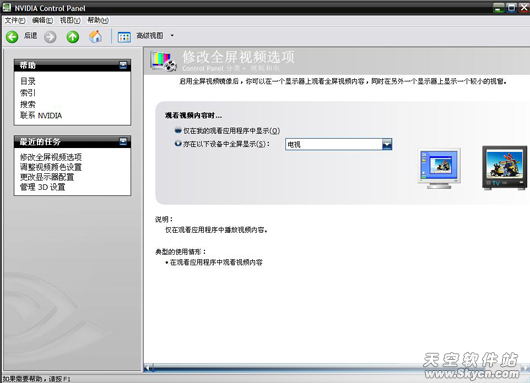530x383 pixels.
Task: Click the advanced view grid icon
Action: 124,37
